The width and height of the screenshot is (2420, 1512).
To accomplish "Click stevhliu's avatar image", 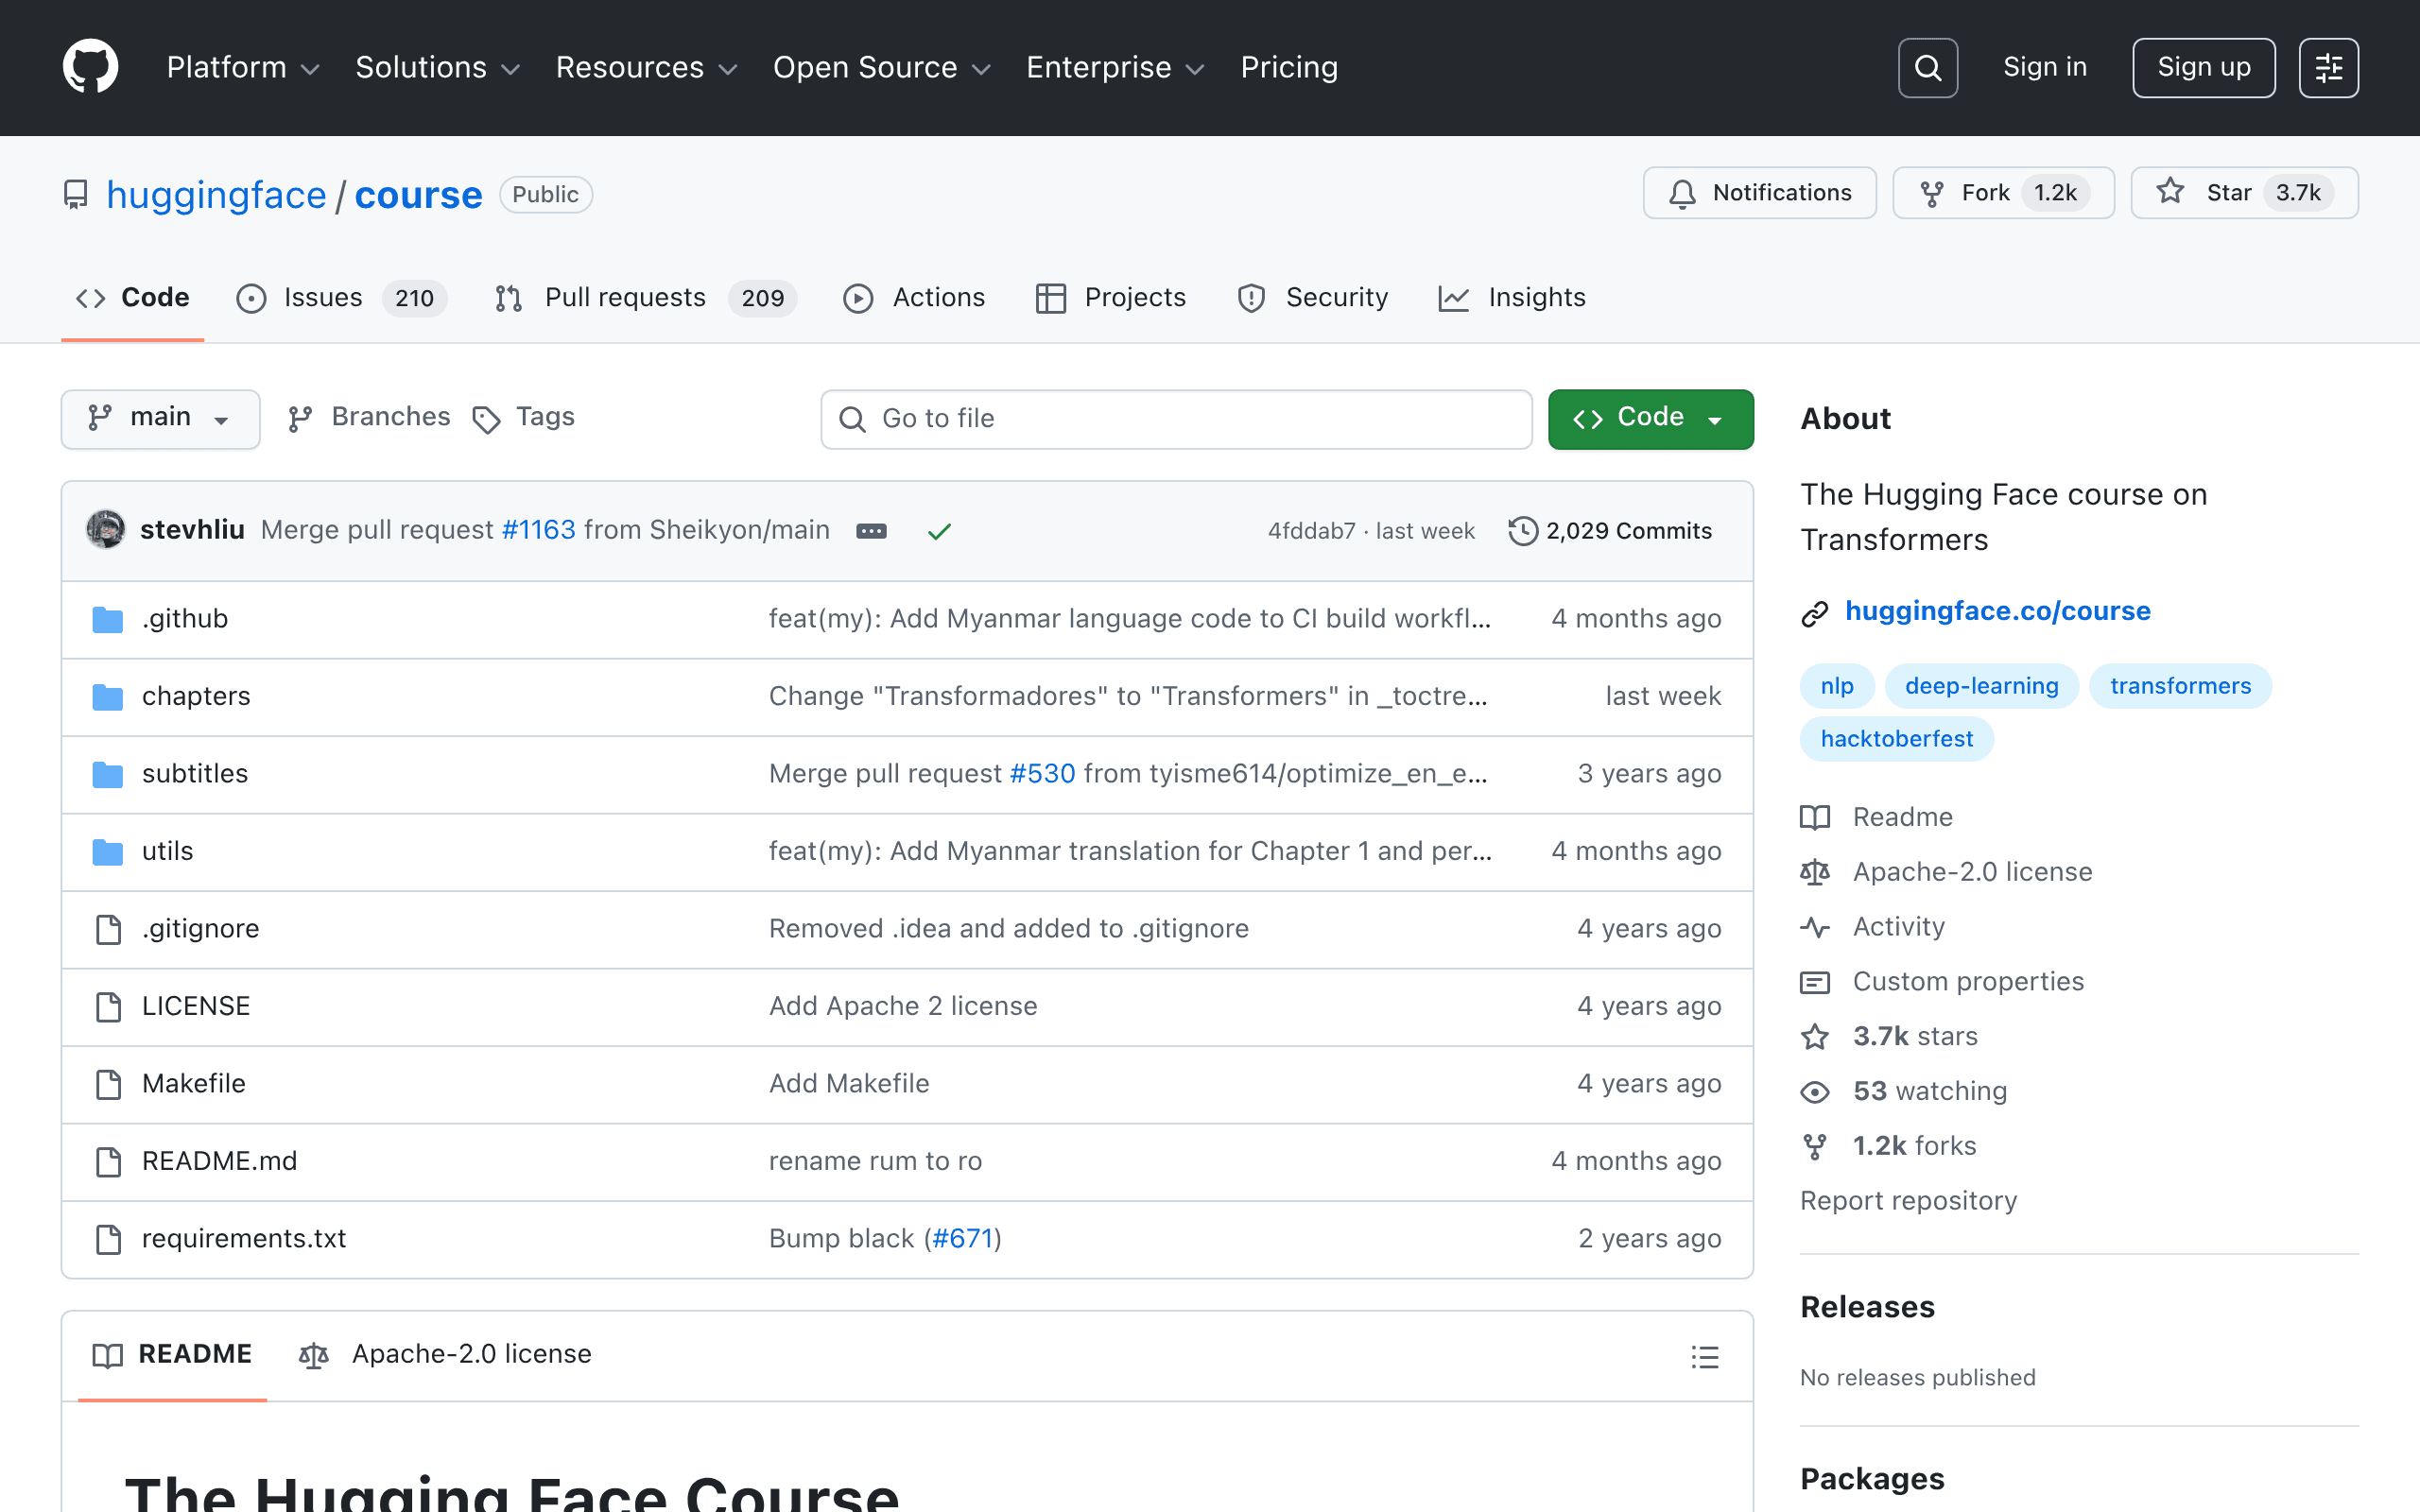I will pos(106,529).
